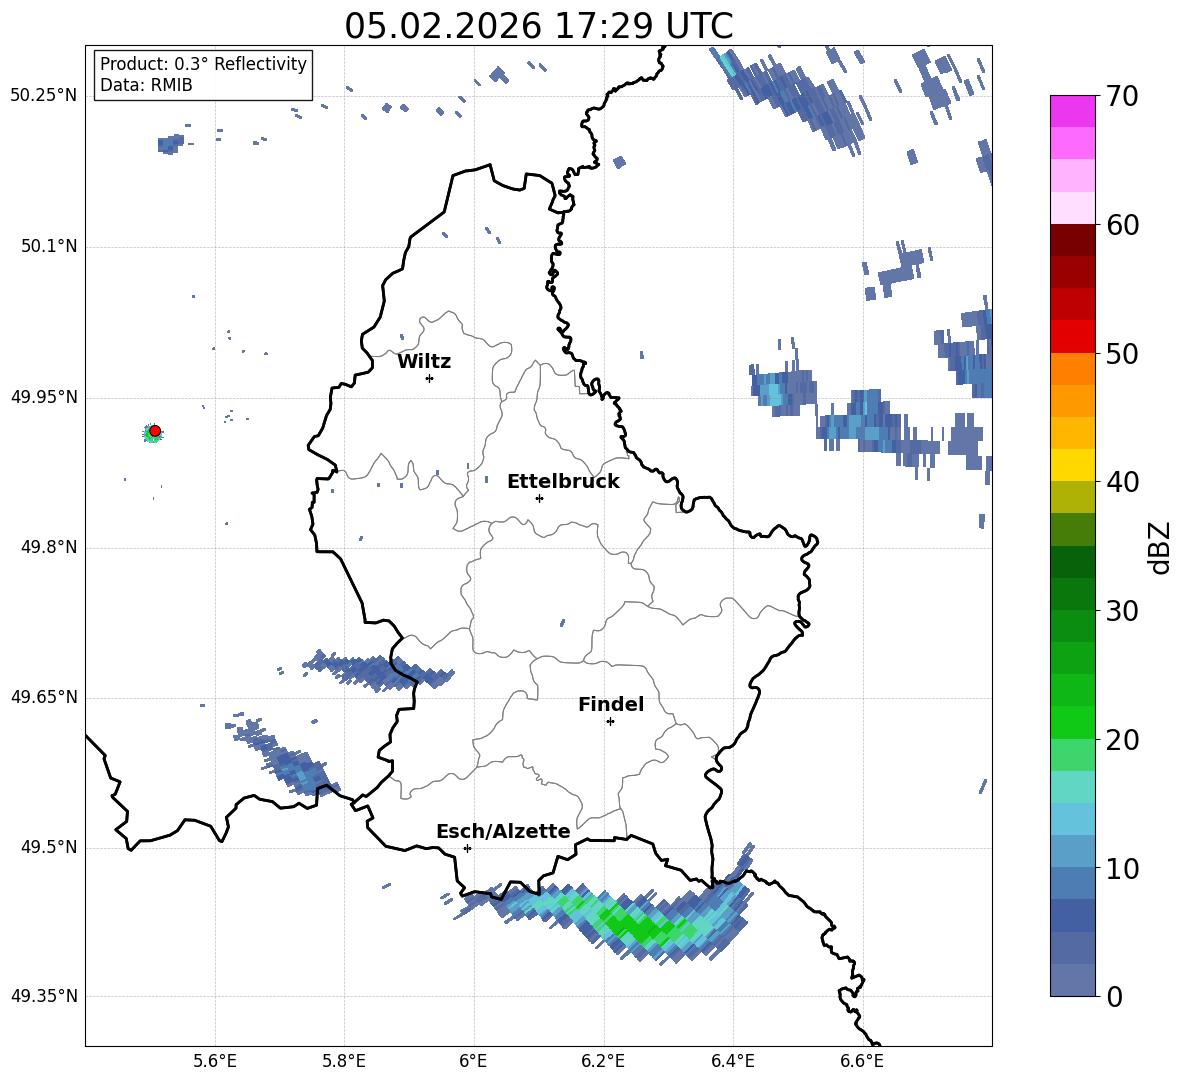Click the Findel station cross marker

click(x=610, y=722)
